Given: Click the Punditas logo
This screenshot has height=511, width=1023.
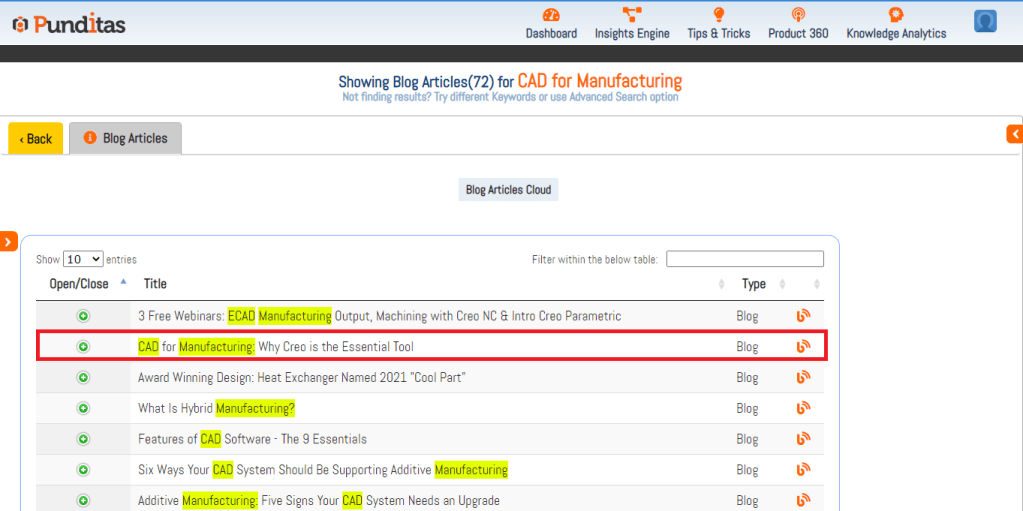Looking at the screenshot, I should coord(69,24).
